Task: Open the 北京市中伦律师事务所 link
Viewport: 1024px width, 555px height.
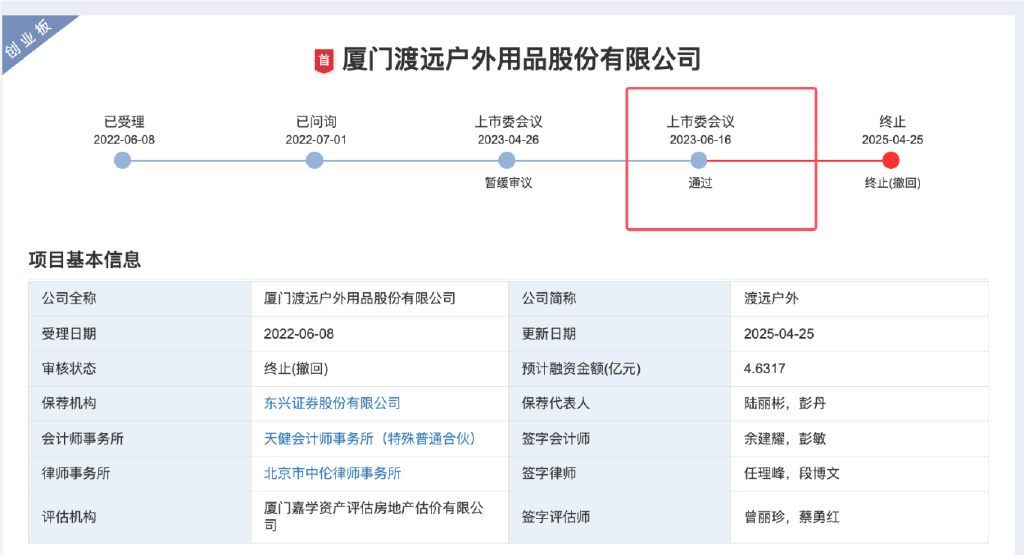Action: [332, 473]
